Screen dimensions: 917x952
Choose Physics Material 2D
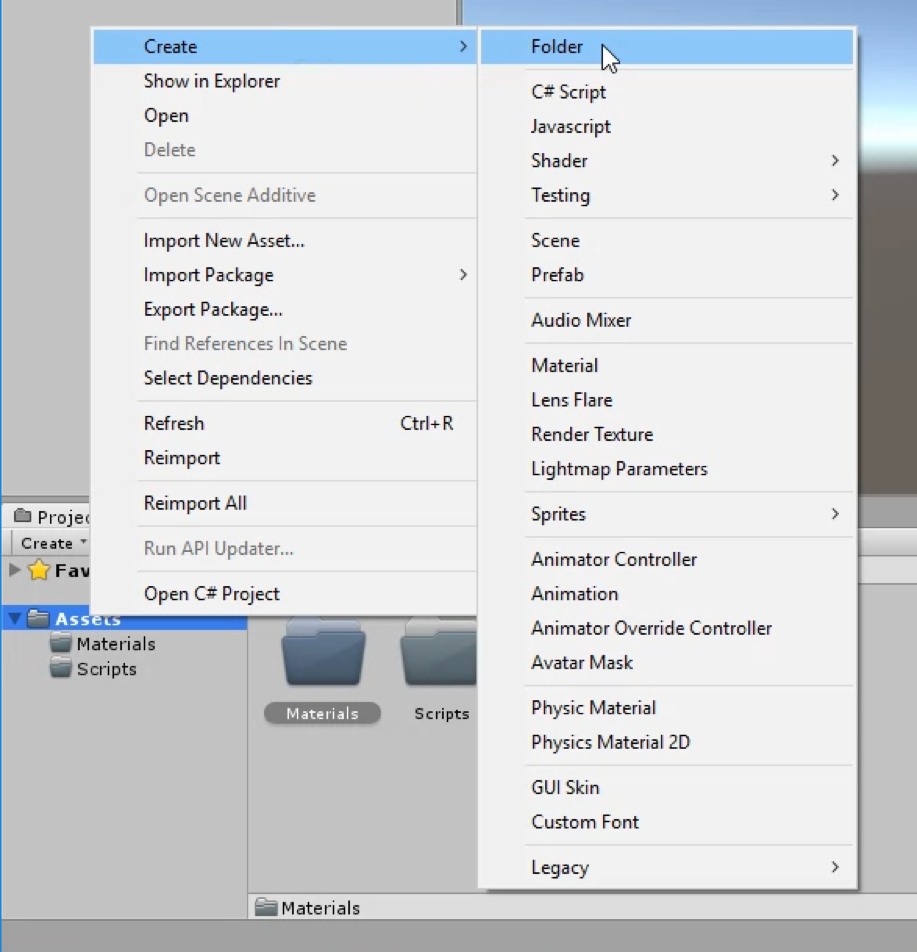[666, 743]
